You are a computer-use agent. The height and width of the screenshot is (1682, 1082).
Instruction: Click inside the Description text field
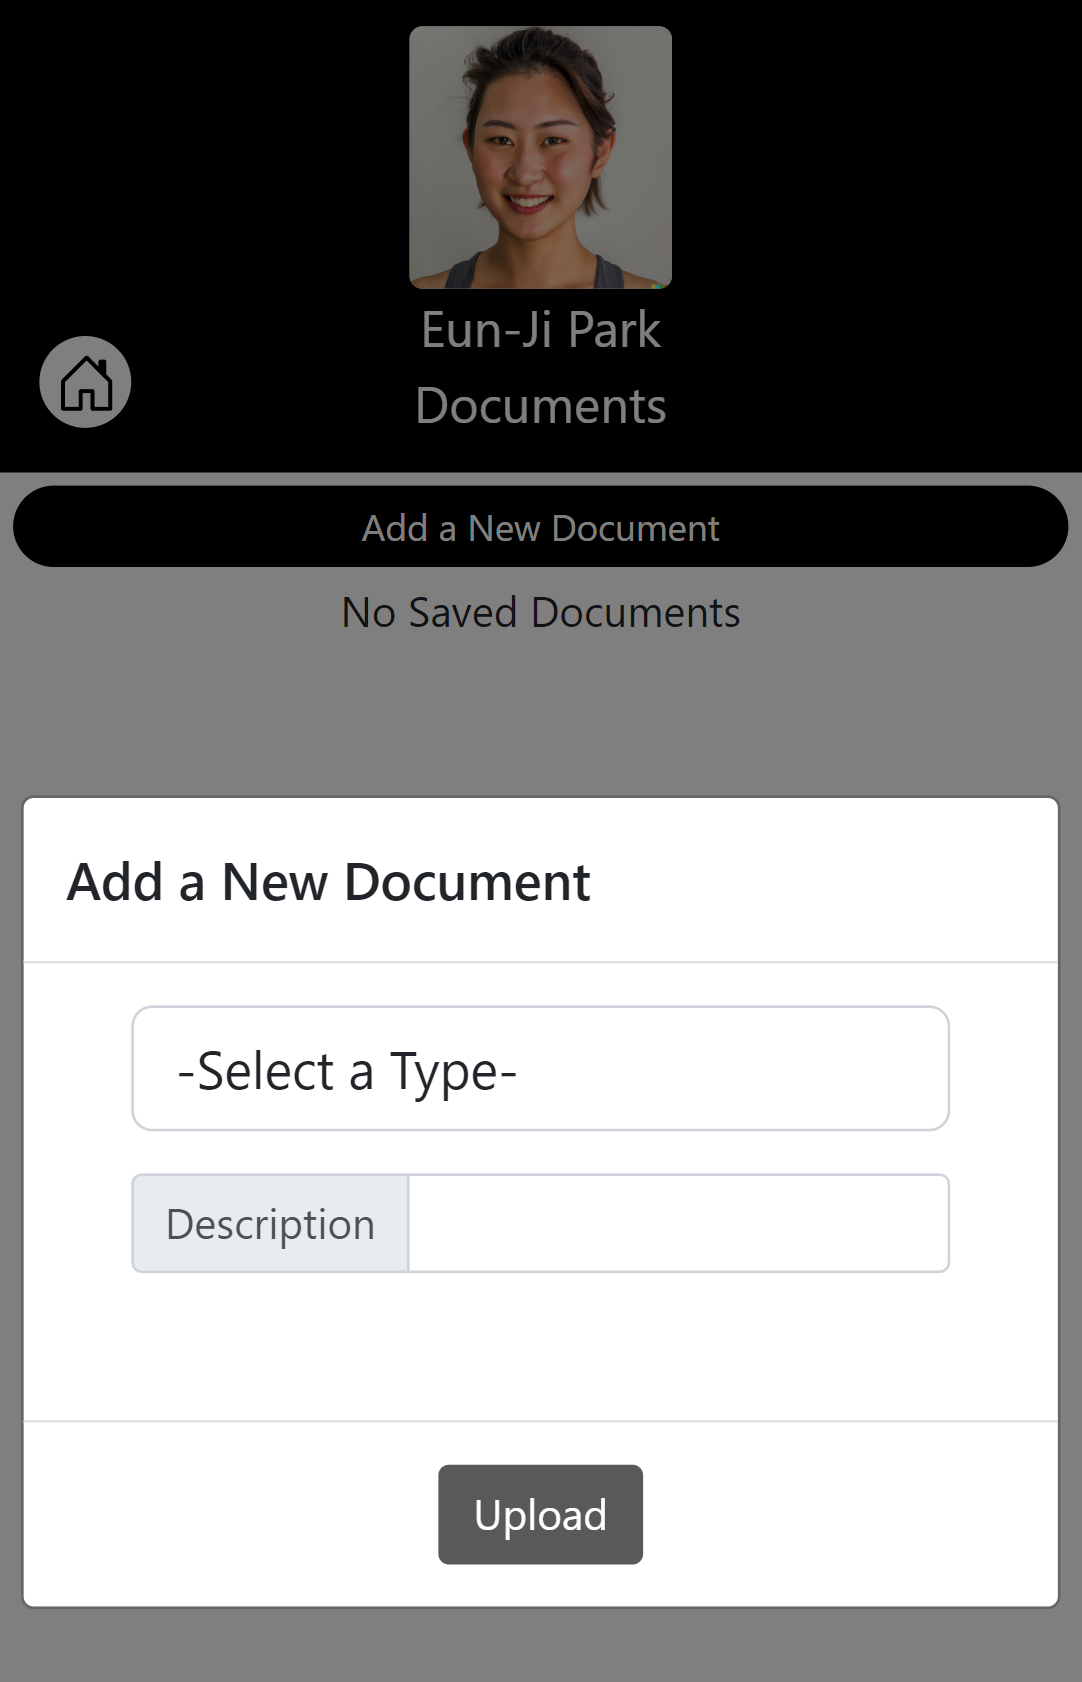[678, 1223]
